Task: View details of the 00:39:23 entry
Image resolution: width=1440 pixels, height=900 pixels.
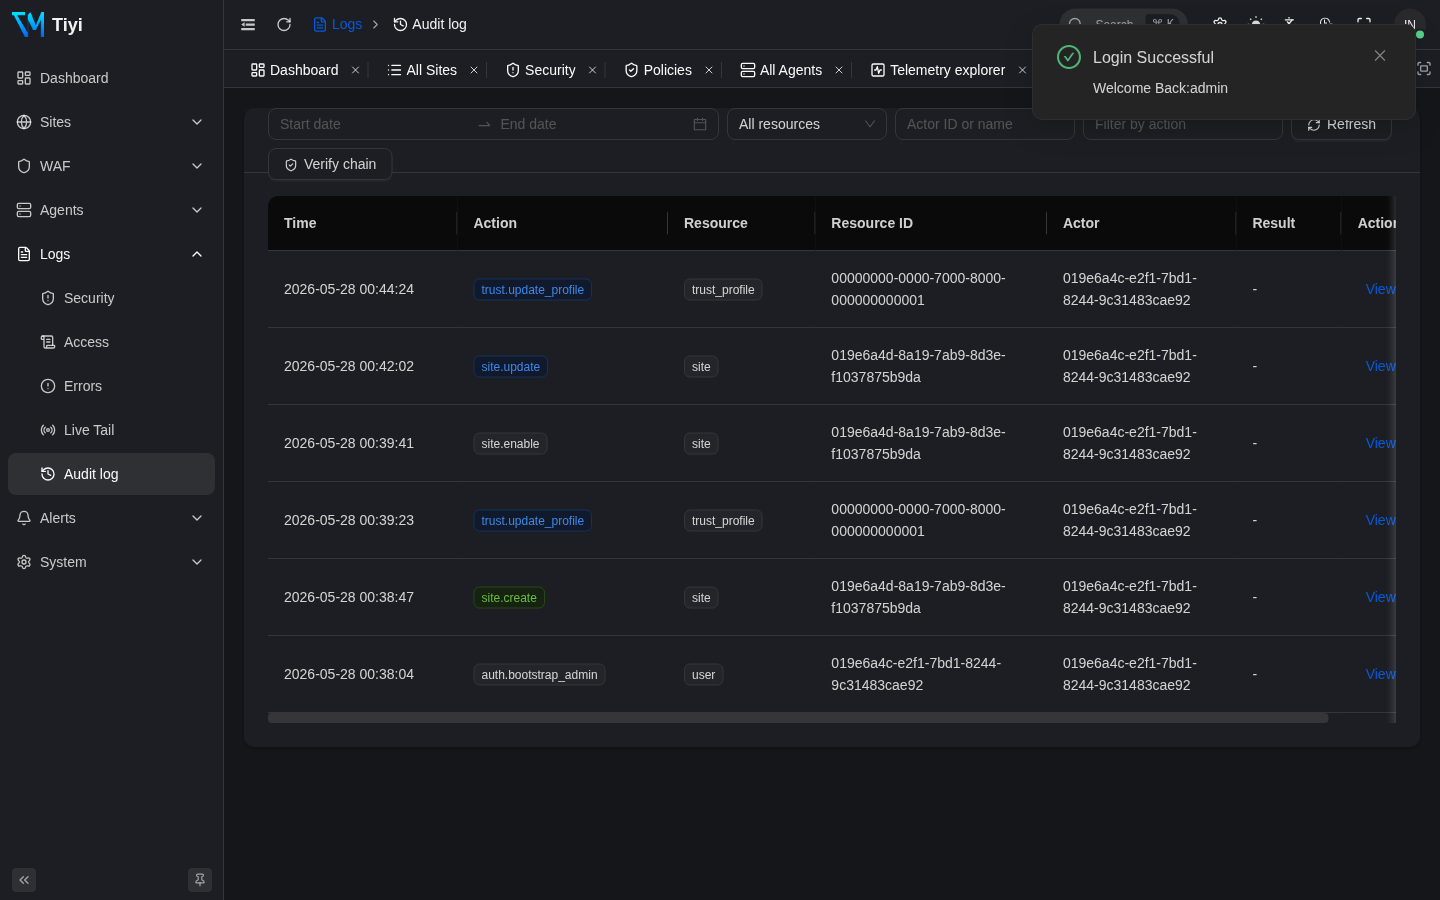Action: pyautogui.click(x=1380, y=520)
